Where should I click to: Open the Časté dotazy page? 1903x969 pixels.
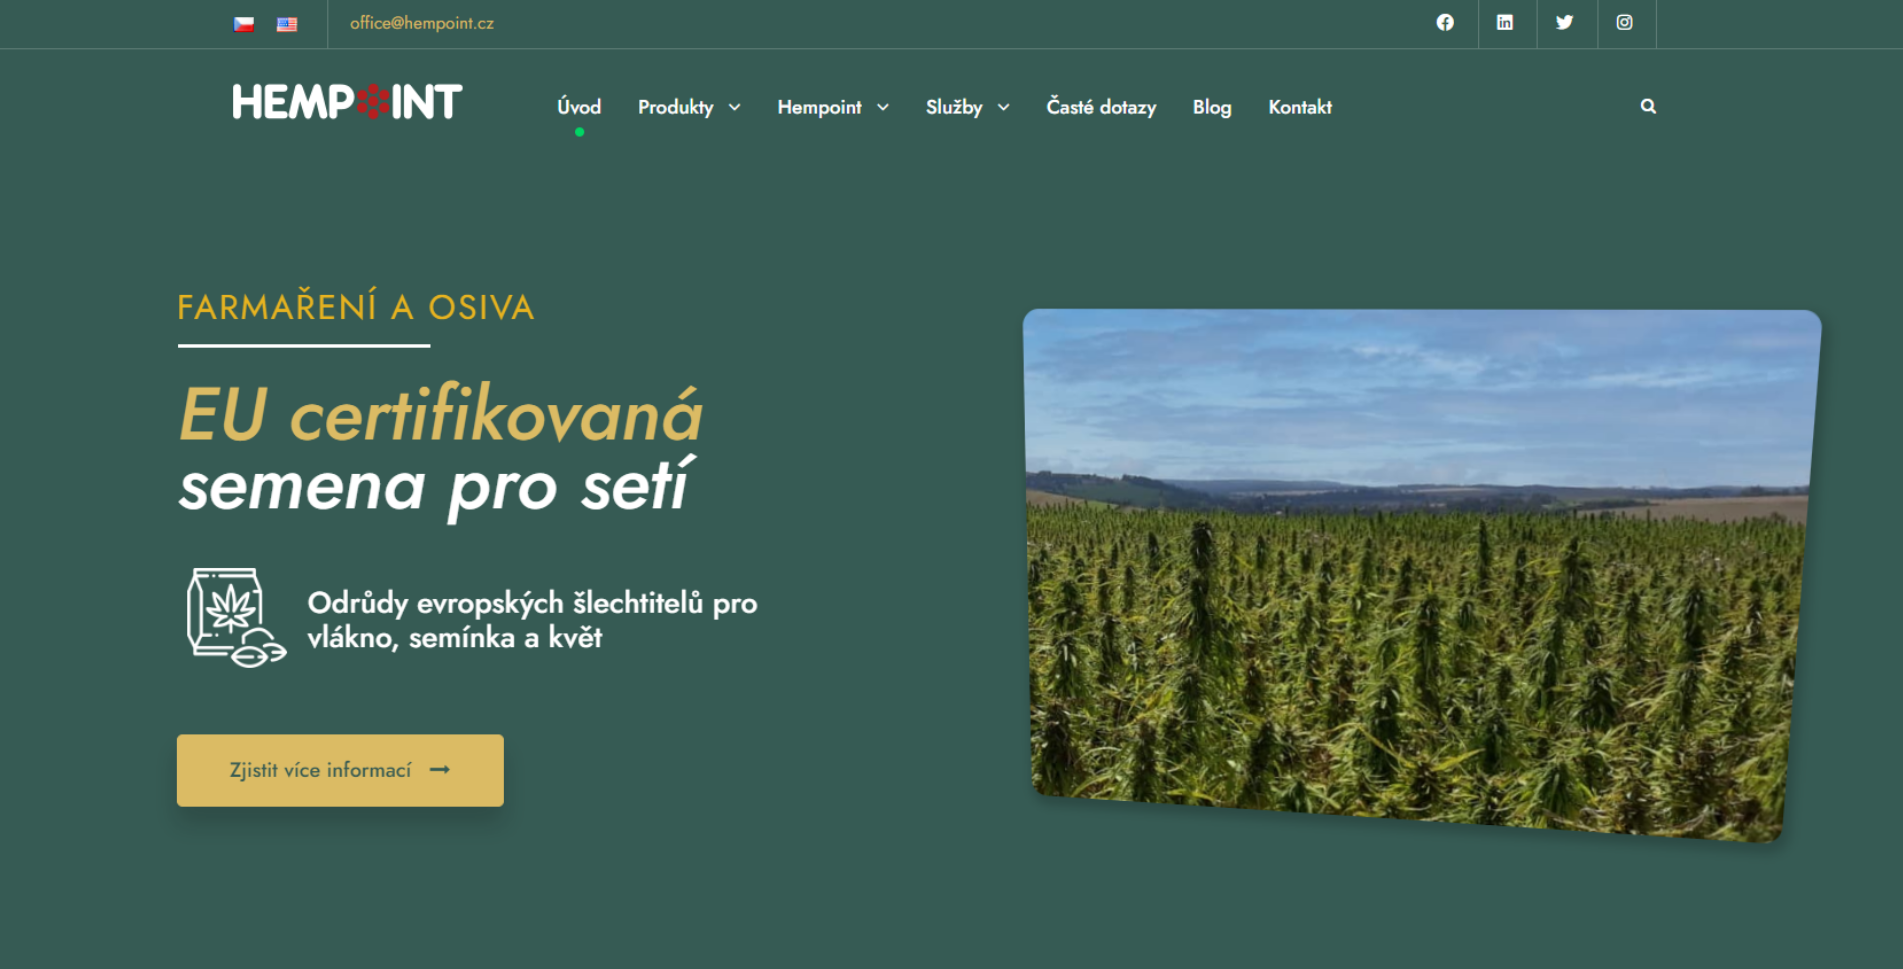[1101, 107]
